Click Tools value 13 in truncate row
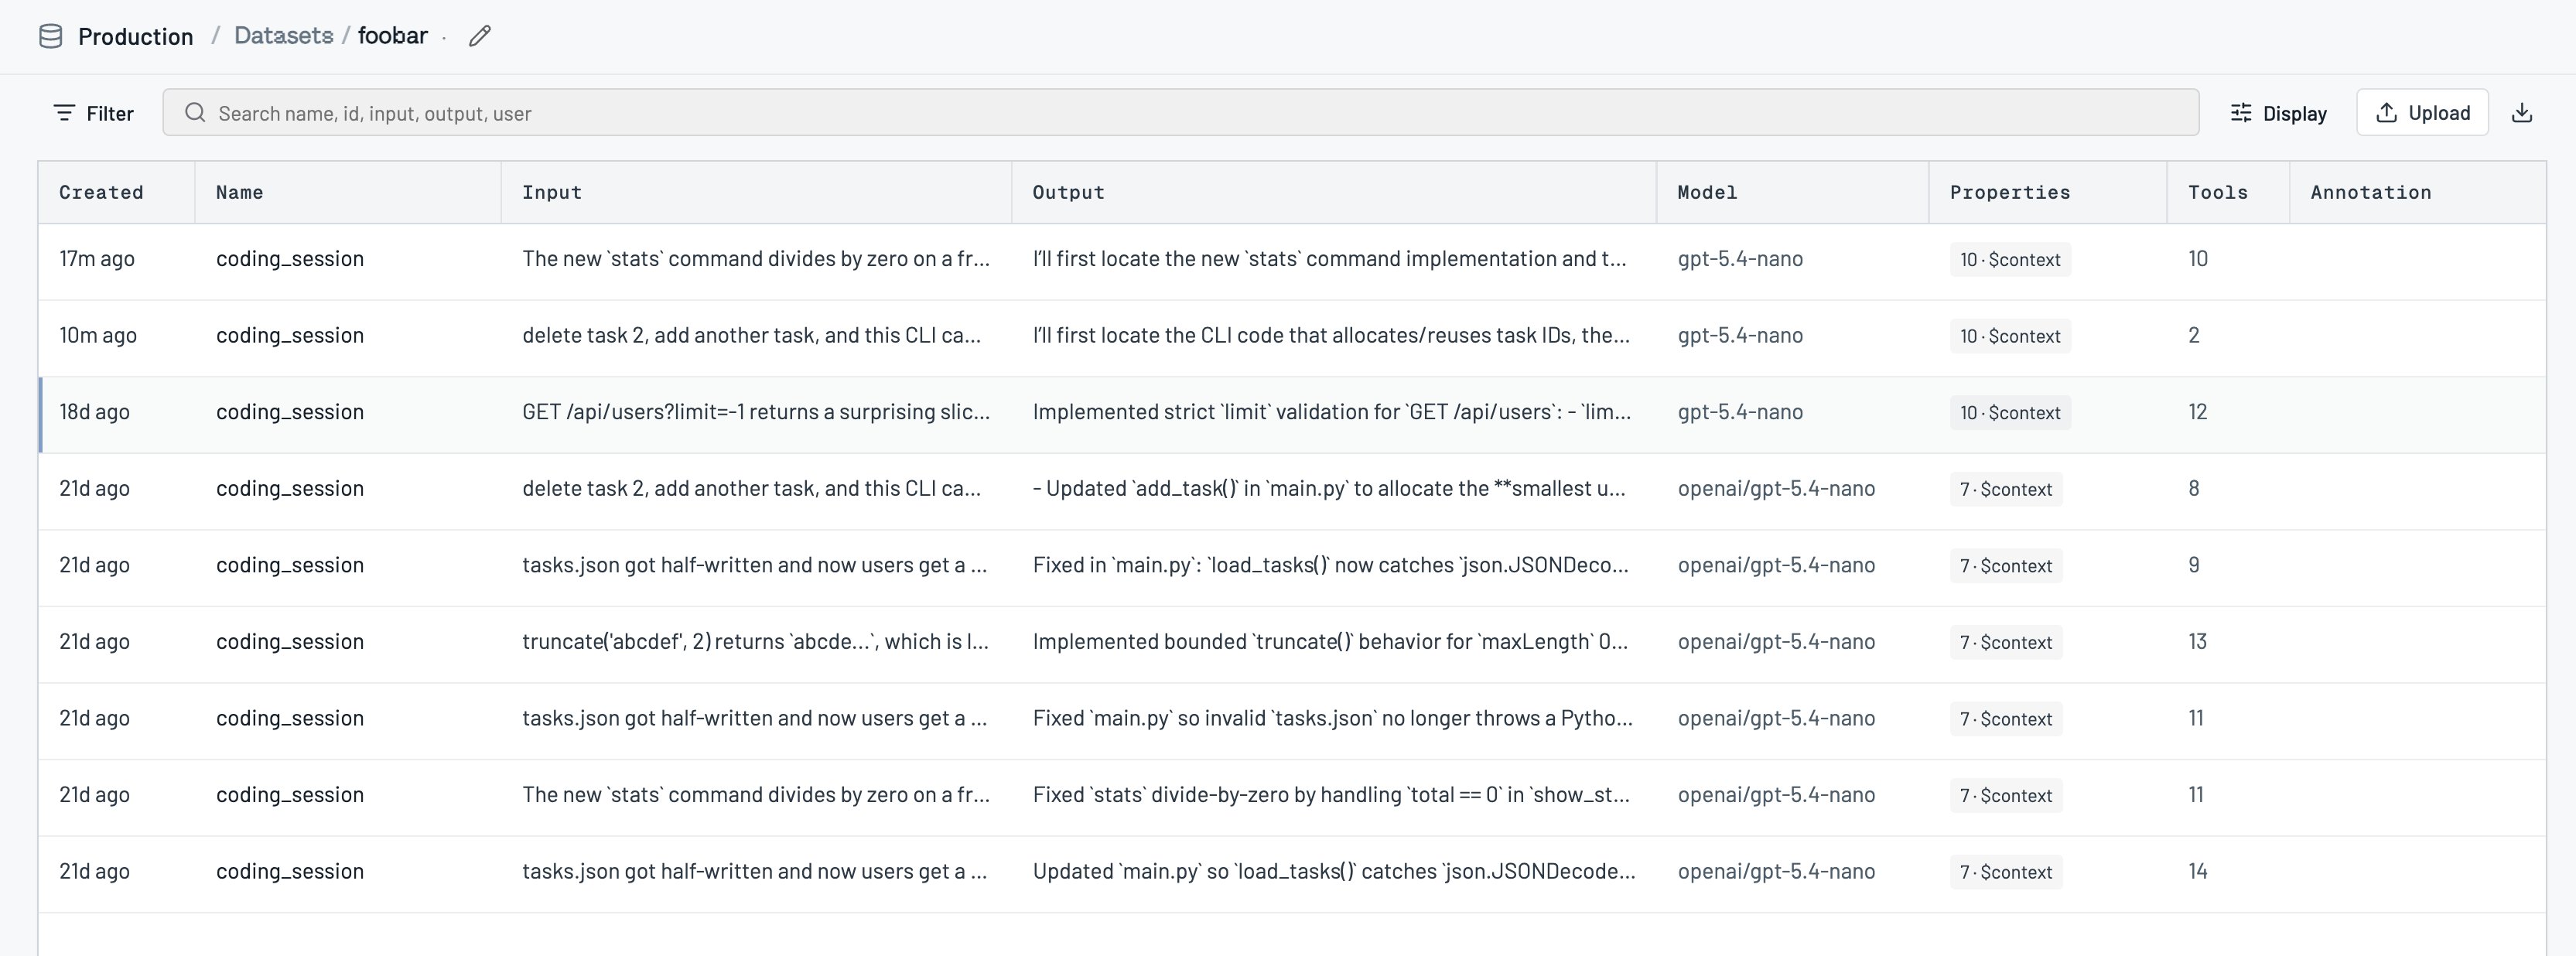2576x956 pixels. pos(2197,642)
